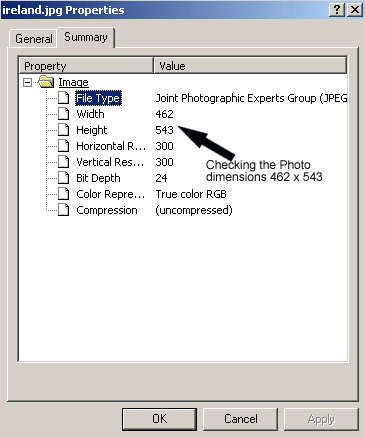Click the Color Representation row icon
The width and height of the screenshot is (365, 438).
pos(63,194)
